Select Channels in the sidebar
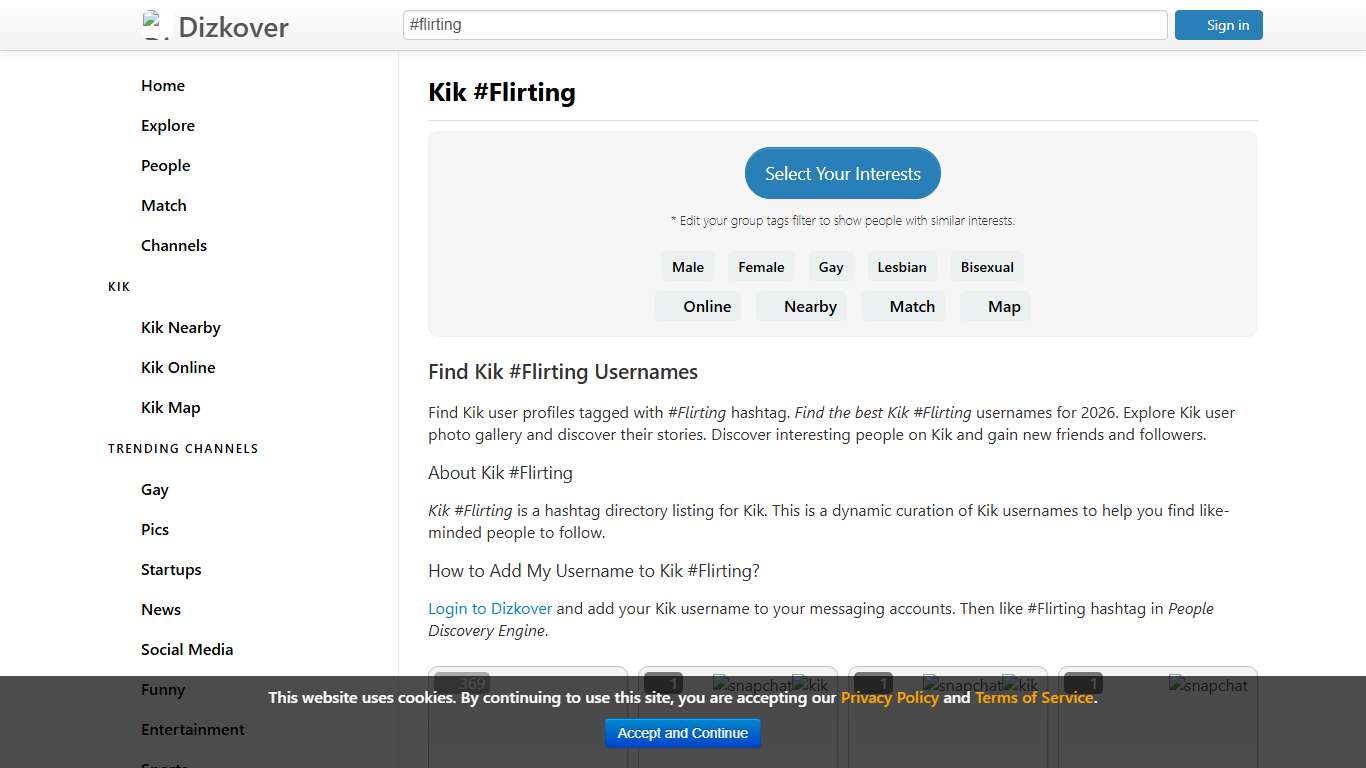 174,245
